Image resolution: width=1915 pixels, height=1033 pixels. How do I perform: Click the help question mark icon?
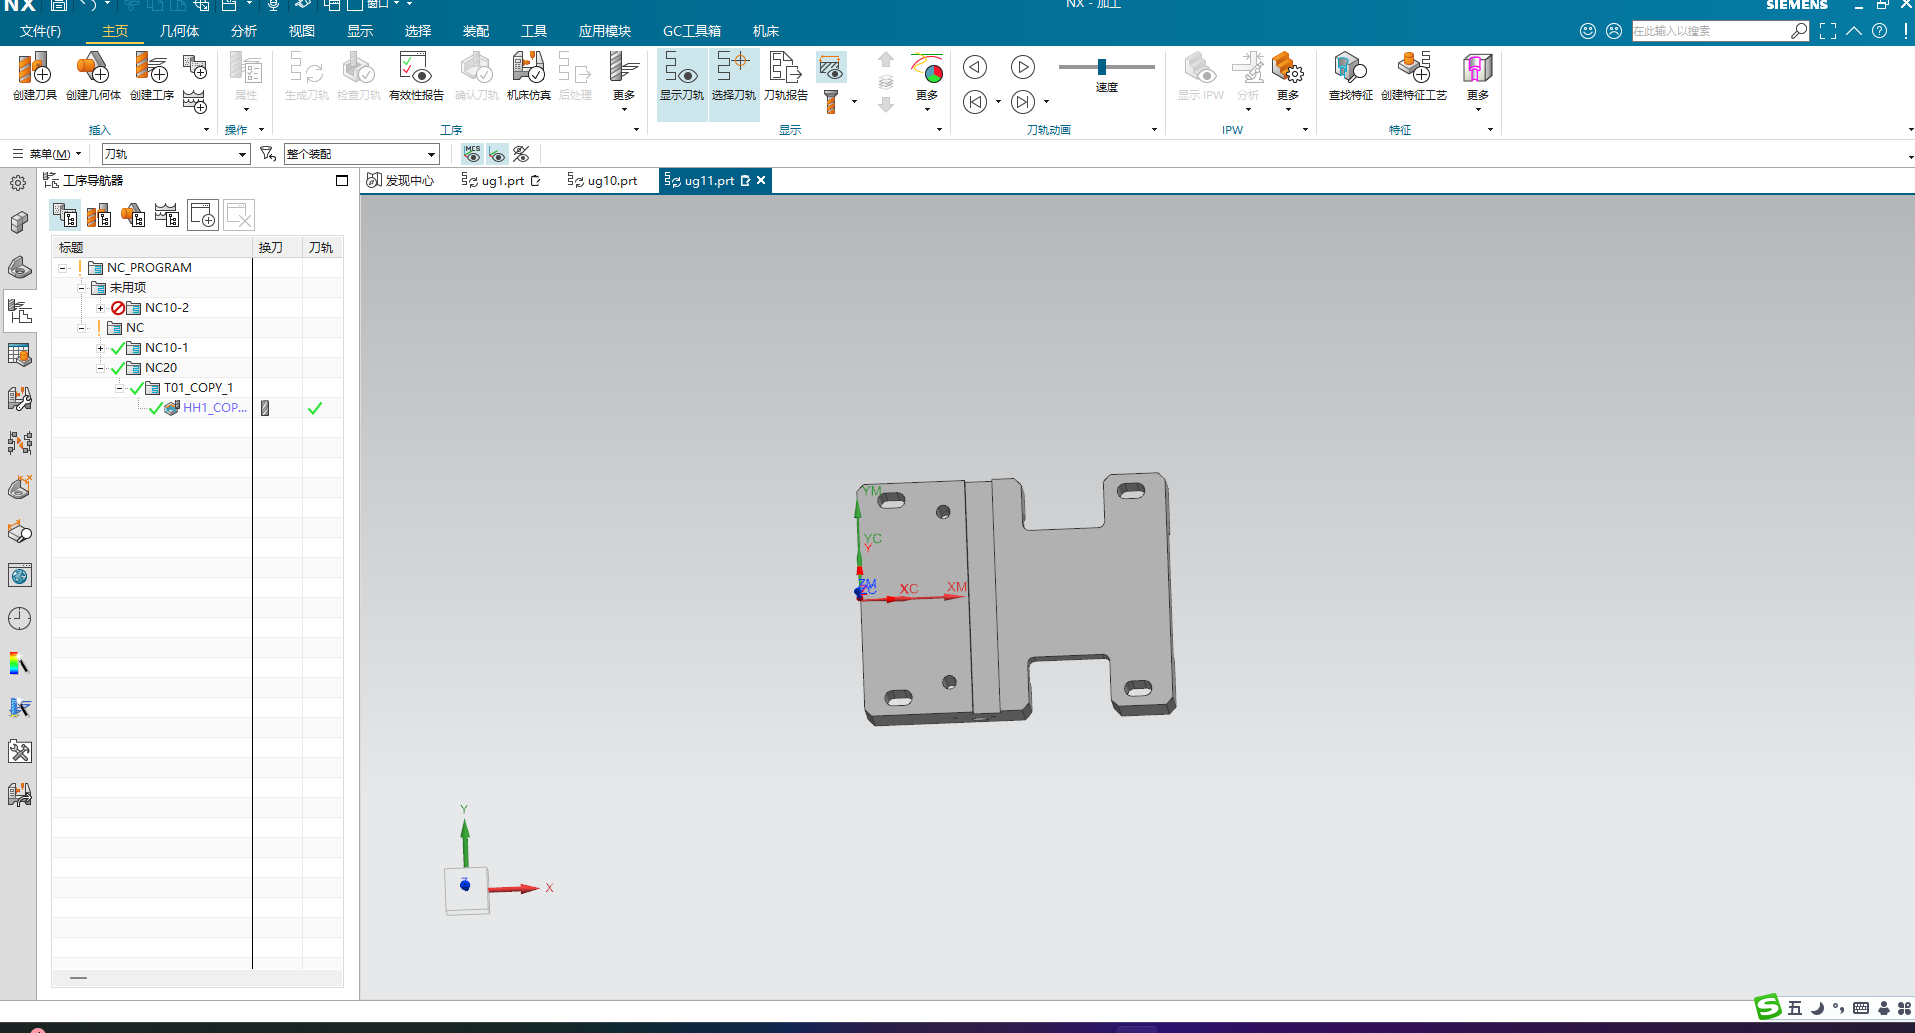tap(1880, 31)
